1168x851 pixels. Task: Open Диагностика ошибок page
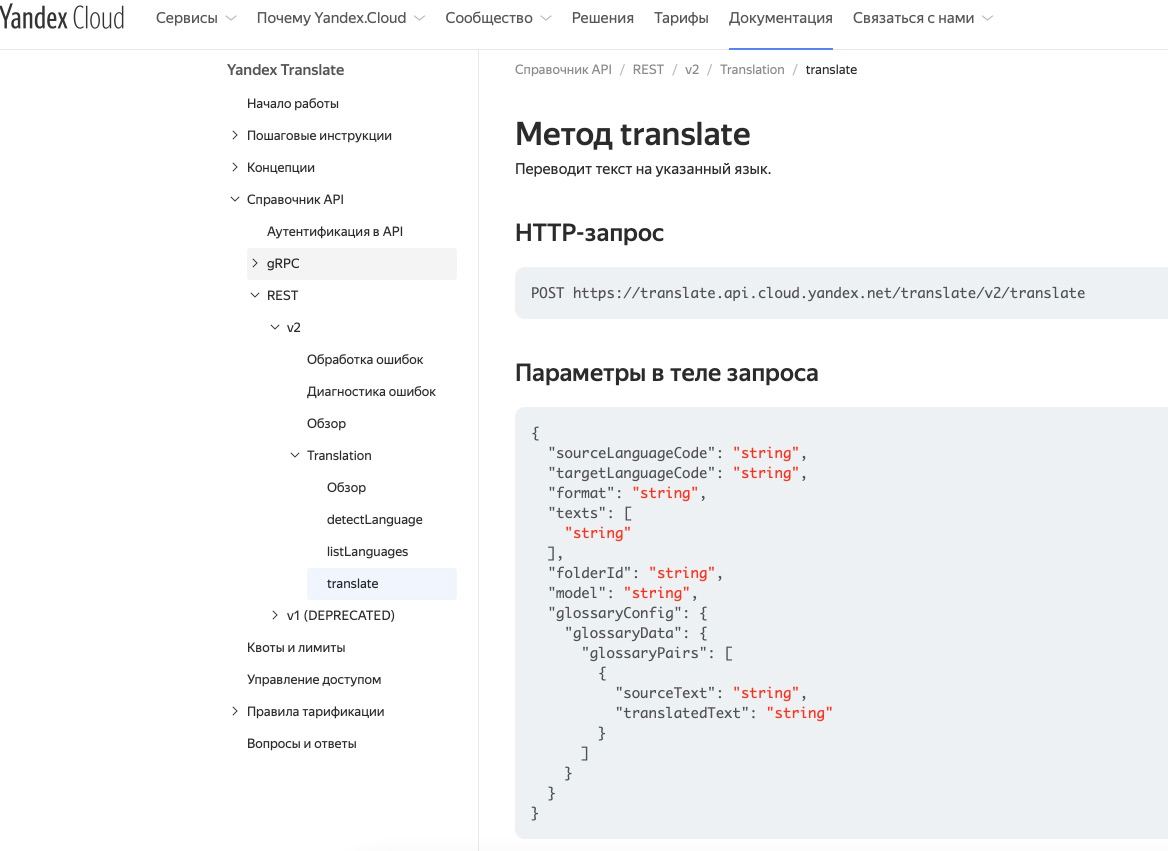(371, 391)
